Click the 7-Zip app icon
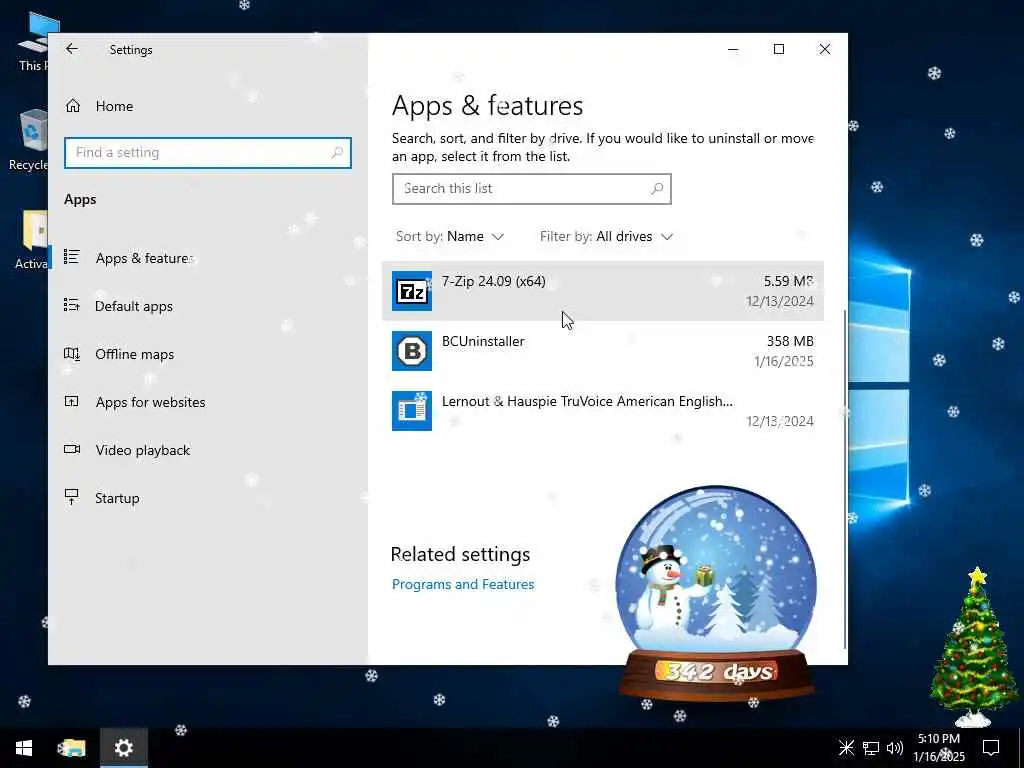This screenshot has height=768, width=1024. pyautogui.click(x=411, y=291)
